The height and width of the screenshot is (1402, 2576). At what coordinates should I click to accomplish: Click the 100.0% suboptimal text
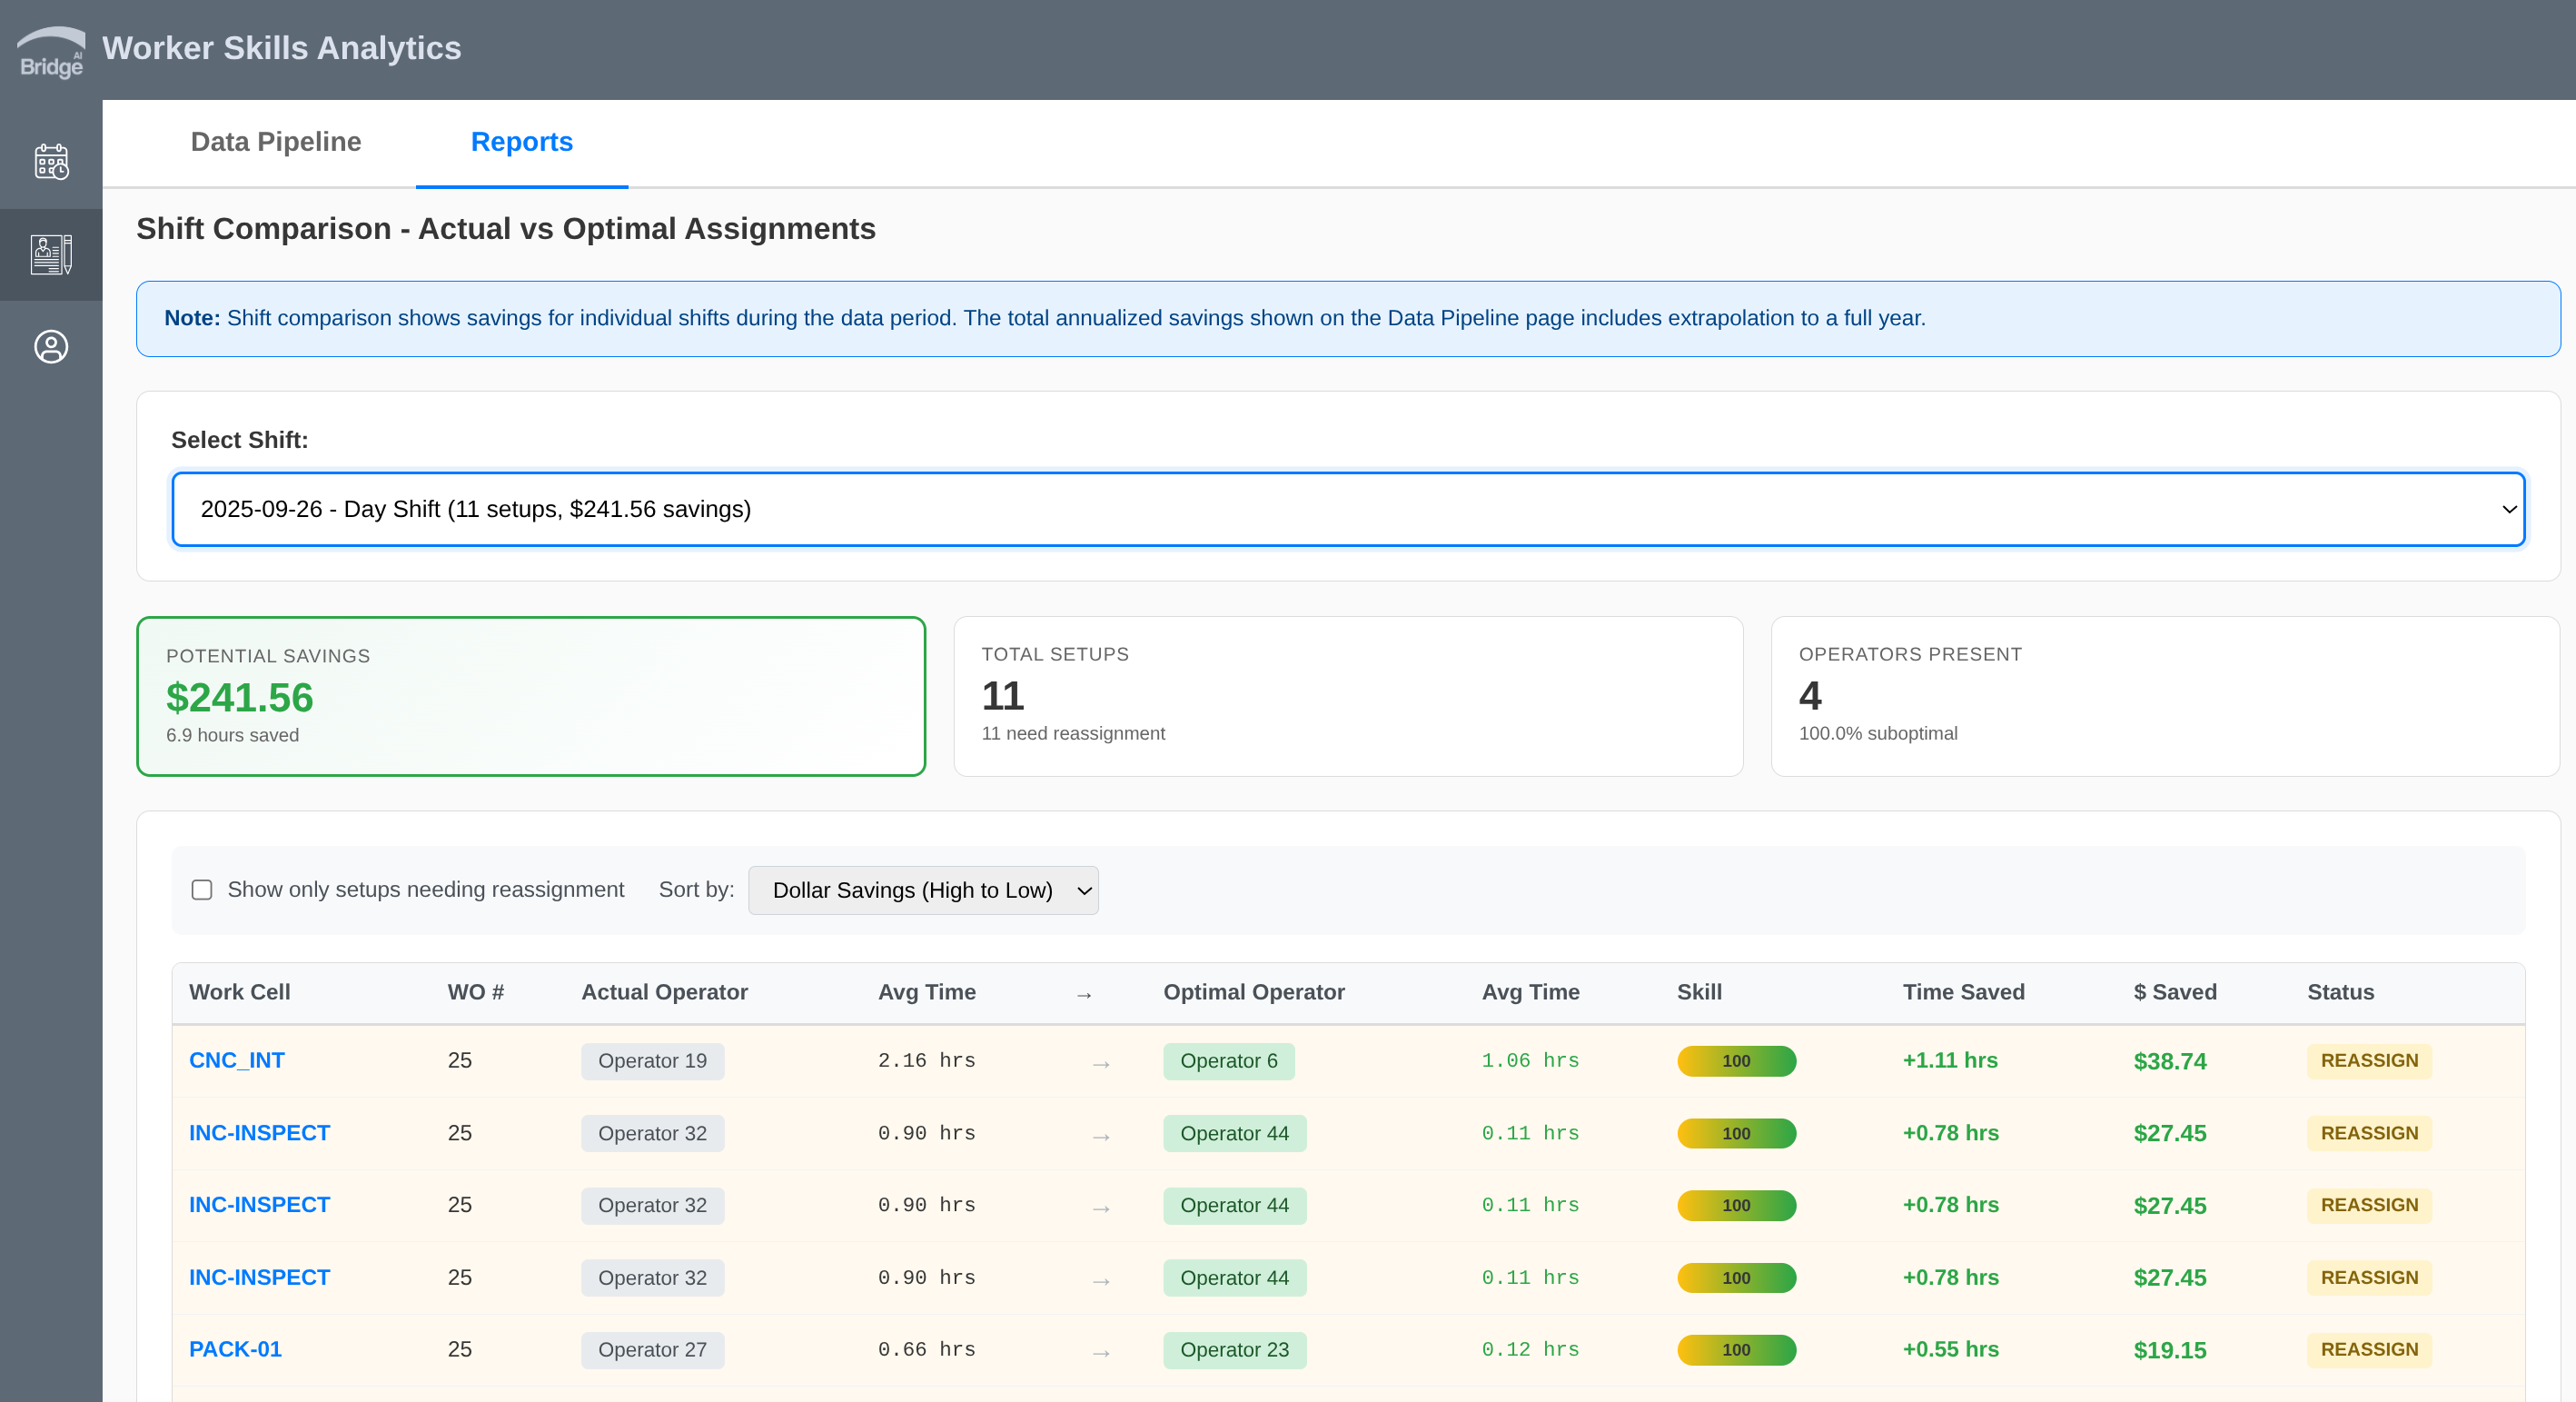click(x=1877, y=733)
